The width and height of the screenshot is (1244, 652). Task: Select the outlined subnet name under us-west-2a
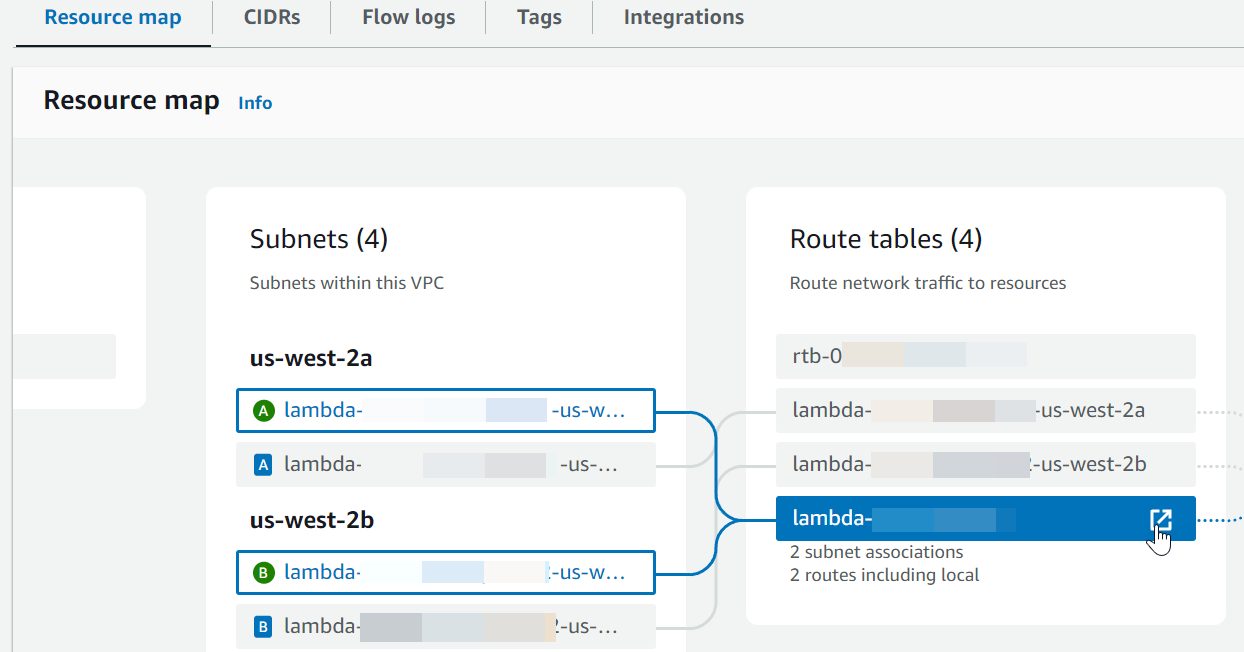455,410
